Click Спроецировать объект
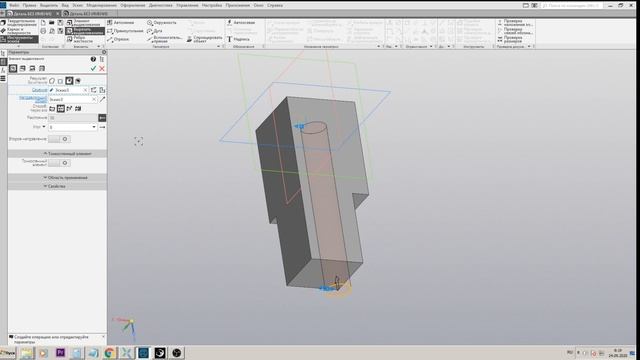The height and width of the screenshot is (360, 640). 204,39
